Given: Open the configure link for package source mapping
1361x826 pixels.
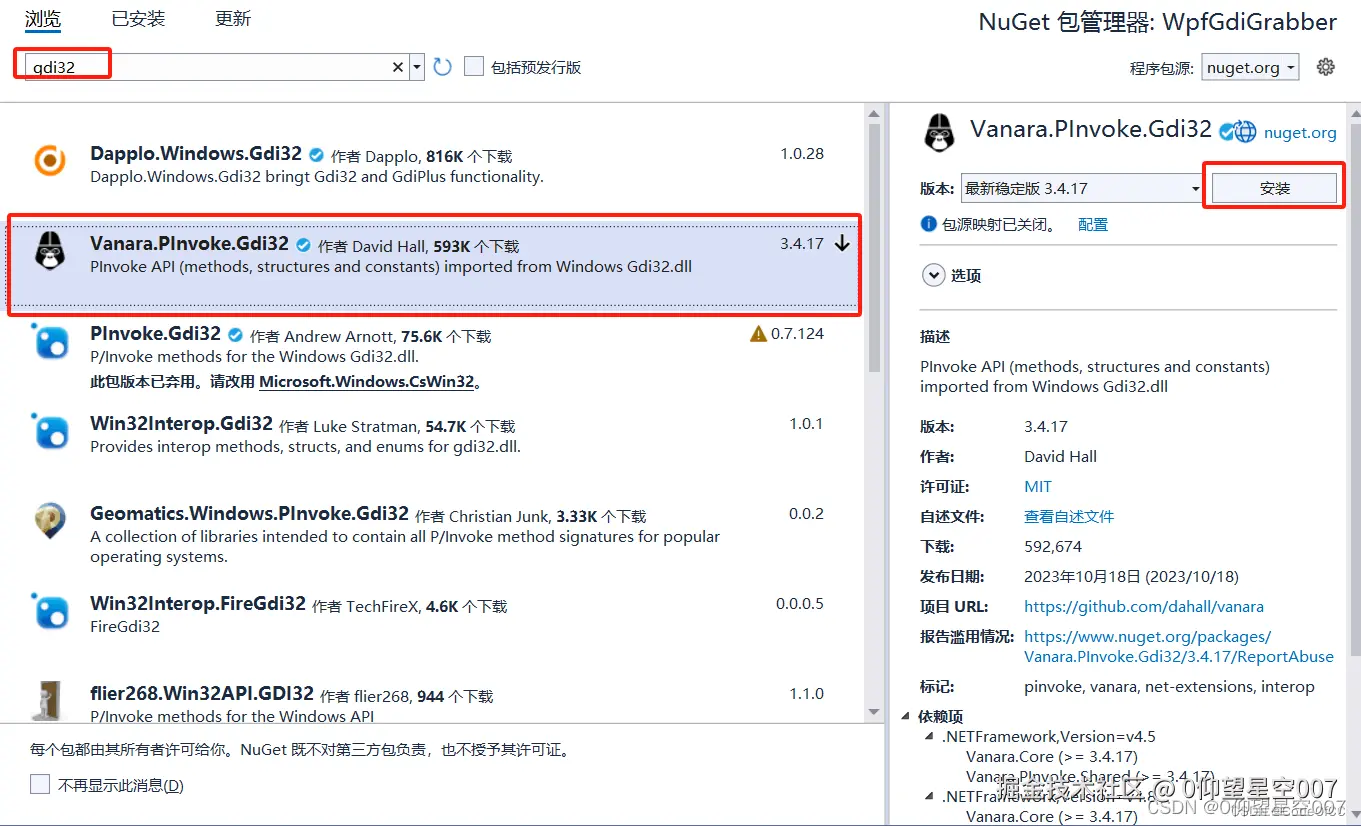Looking at the screenshot, I should point(1093,224).
